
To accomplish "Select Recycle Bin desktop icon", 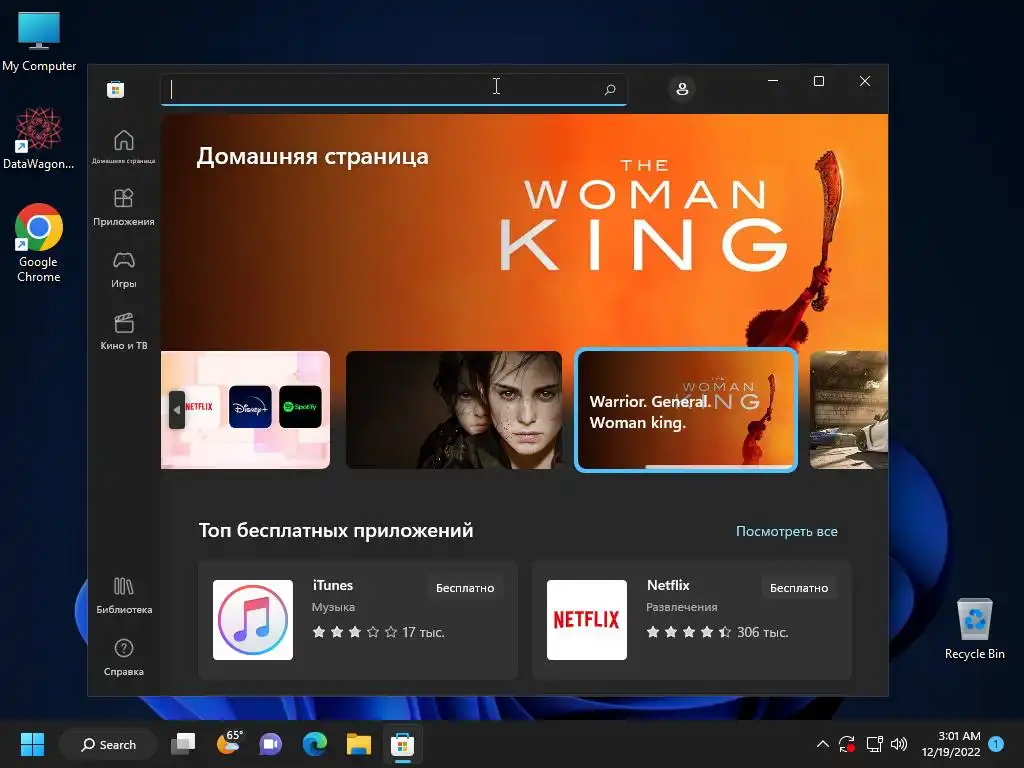I will click(974, 629).
